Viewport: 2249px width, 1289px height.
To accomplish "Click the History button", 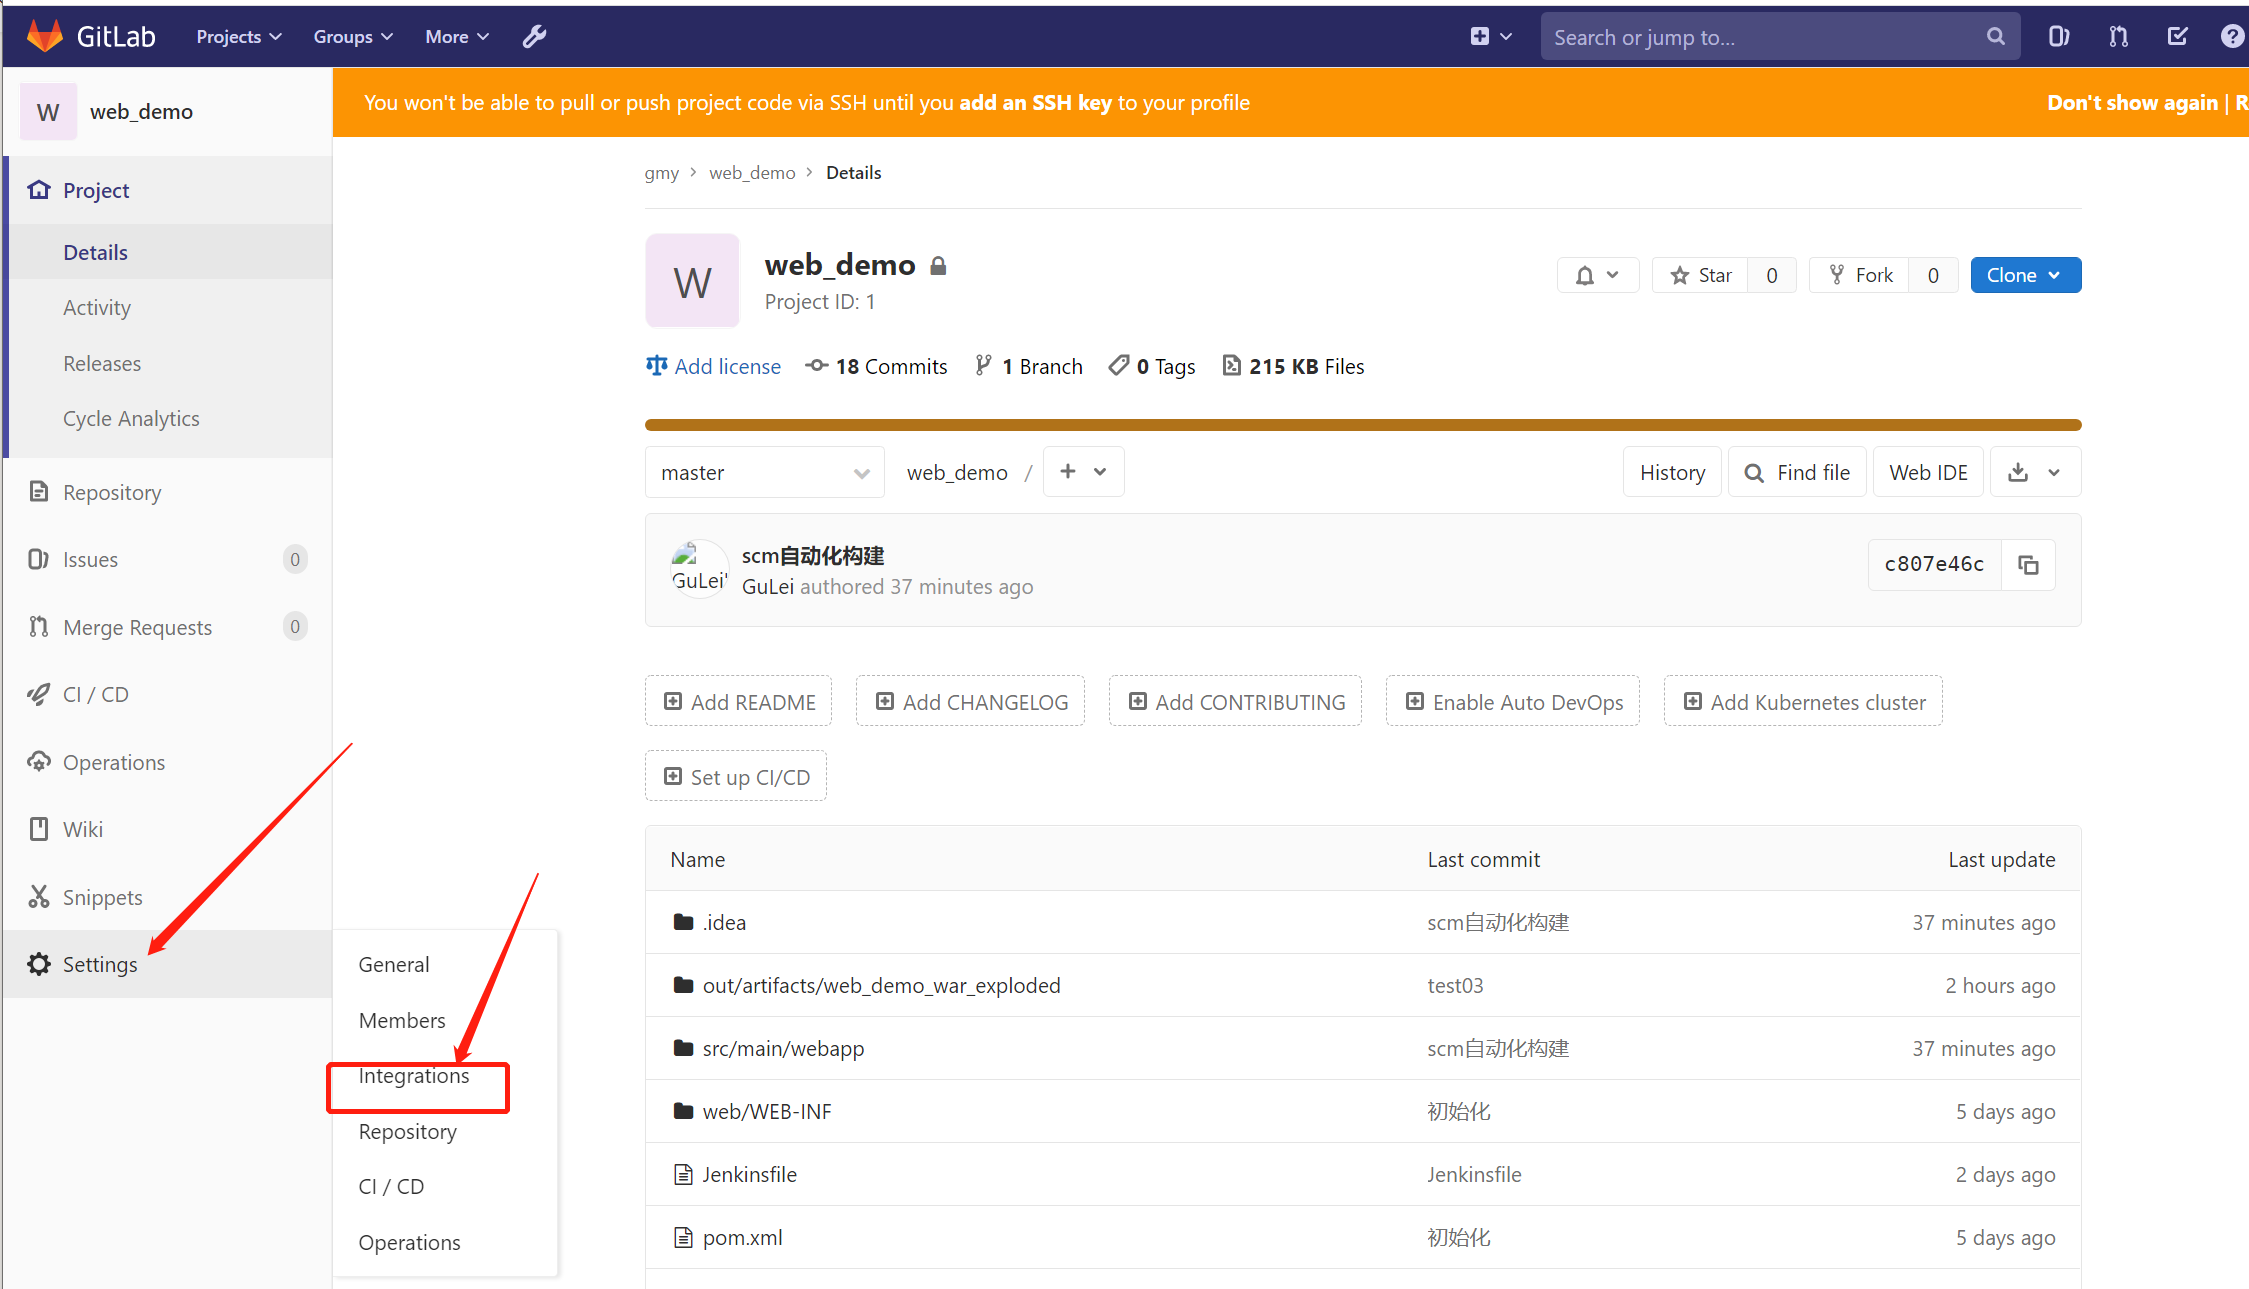I will [x=1672, y=472].
